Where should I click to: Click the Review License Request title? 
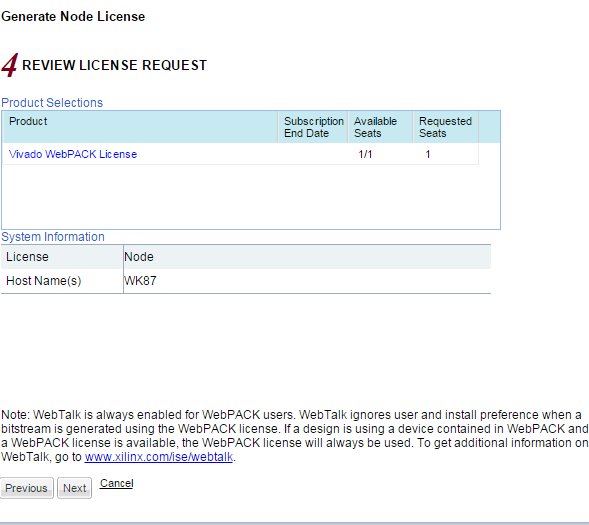tap(114, 65)
